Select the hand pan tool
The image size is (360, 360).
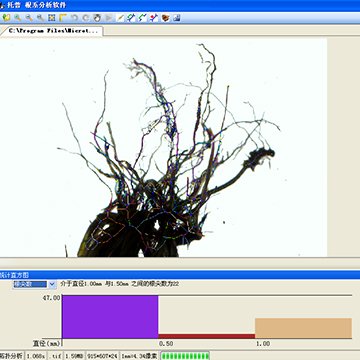pyautogui.click(x=97, y=18)
